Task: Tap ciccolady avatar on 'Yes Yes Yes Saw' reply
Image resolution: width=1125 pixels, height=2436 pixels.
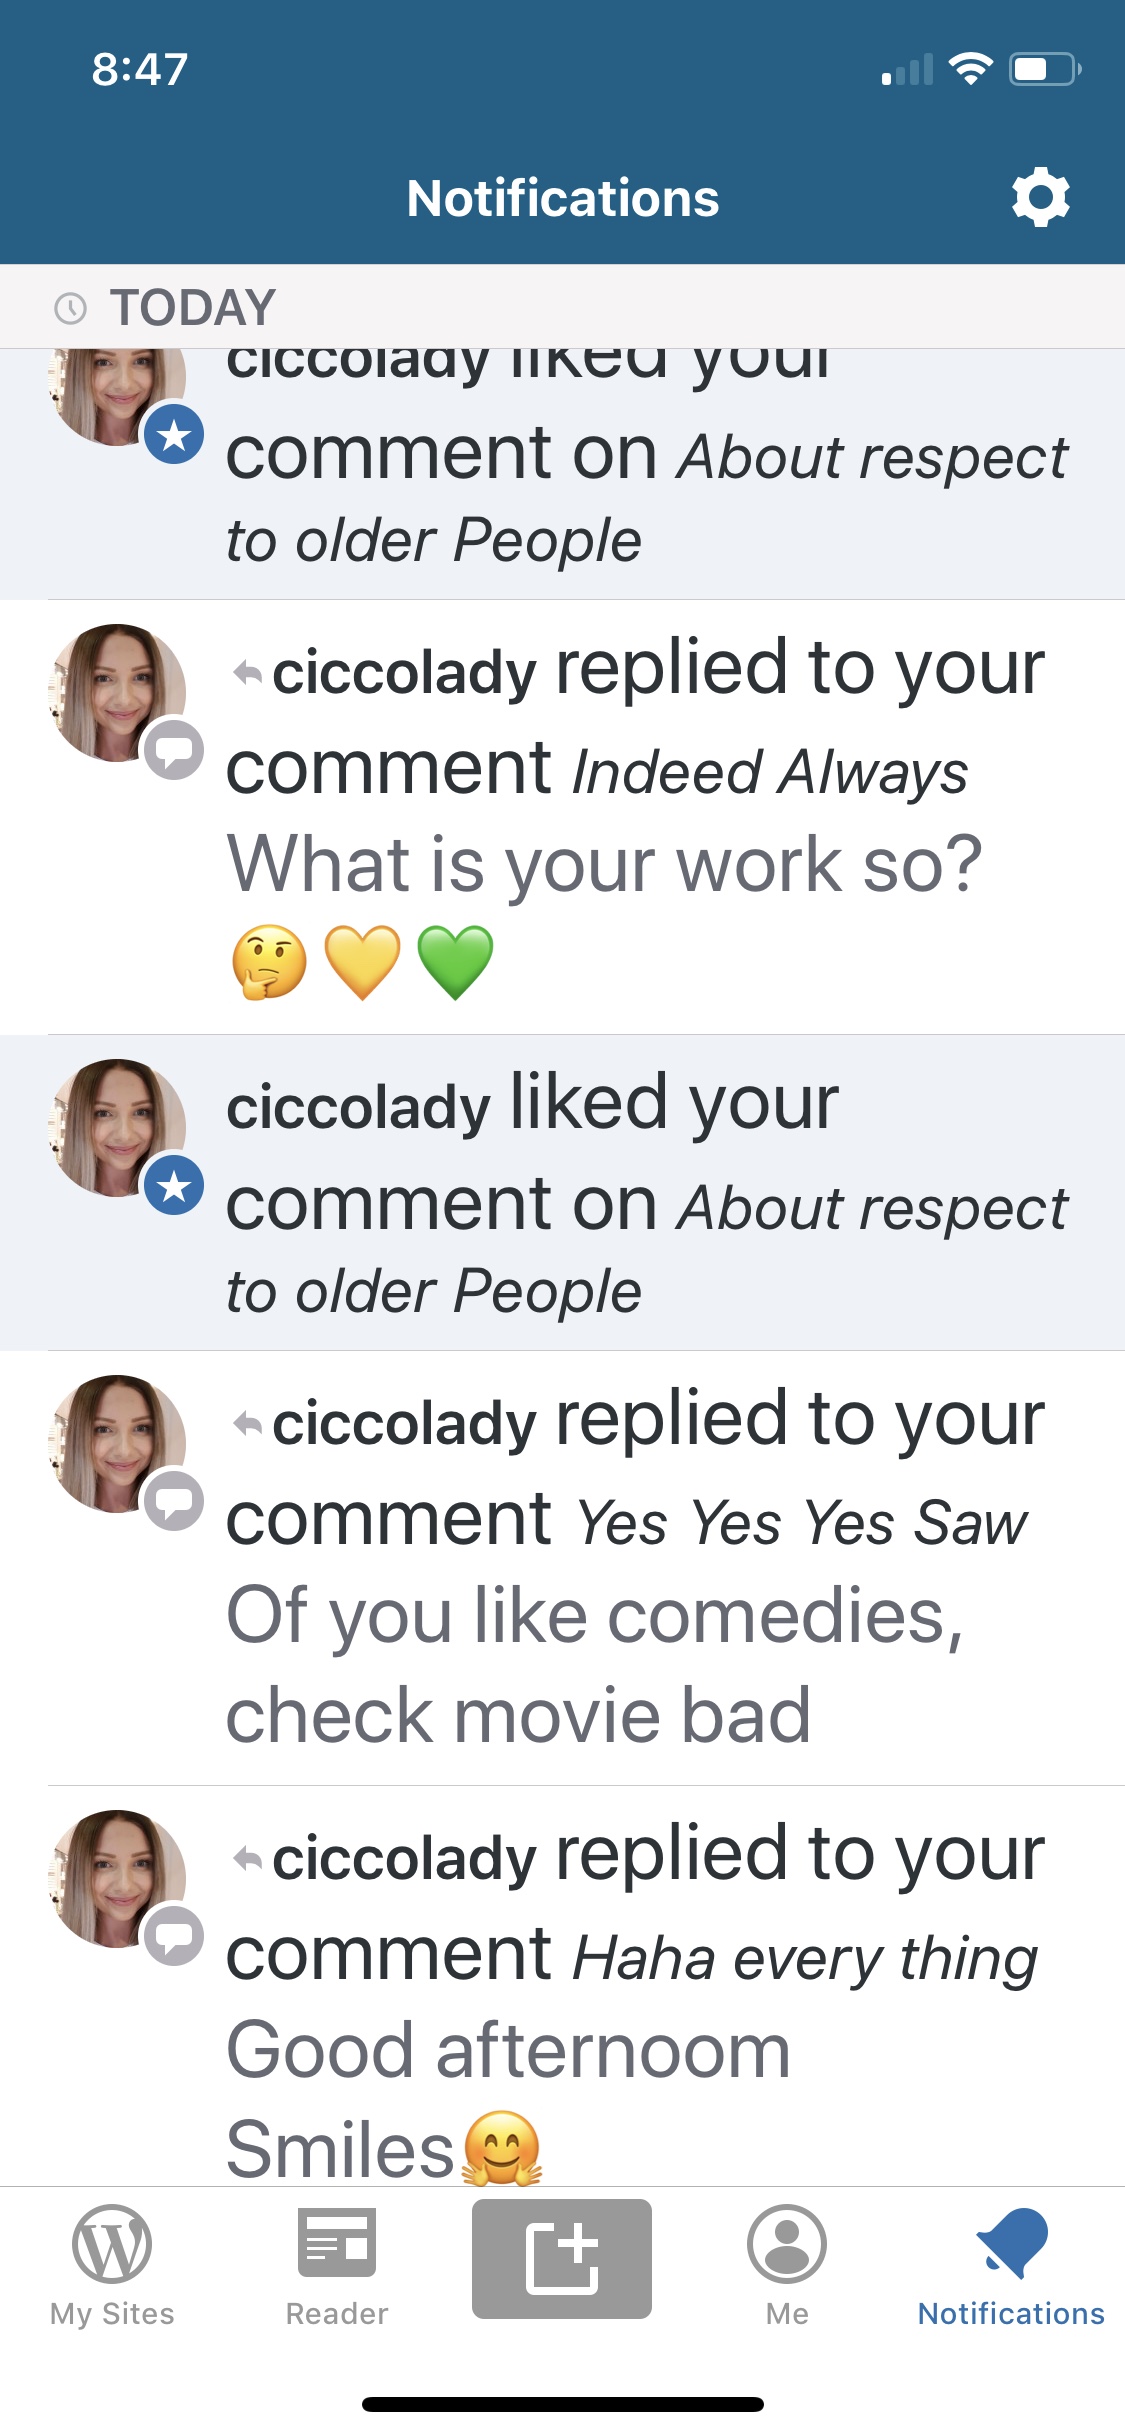Action: click(116, 1443)
